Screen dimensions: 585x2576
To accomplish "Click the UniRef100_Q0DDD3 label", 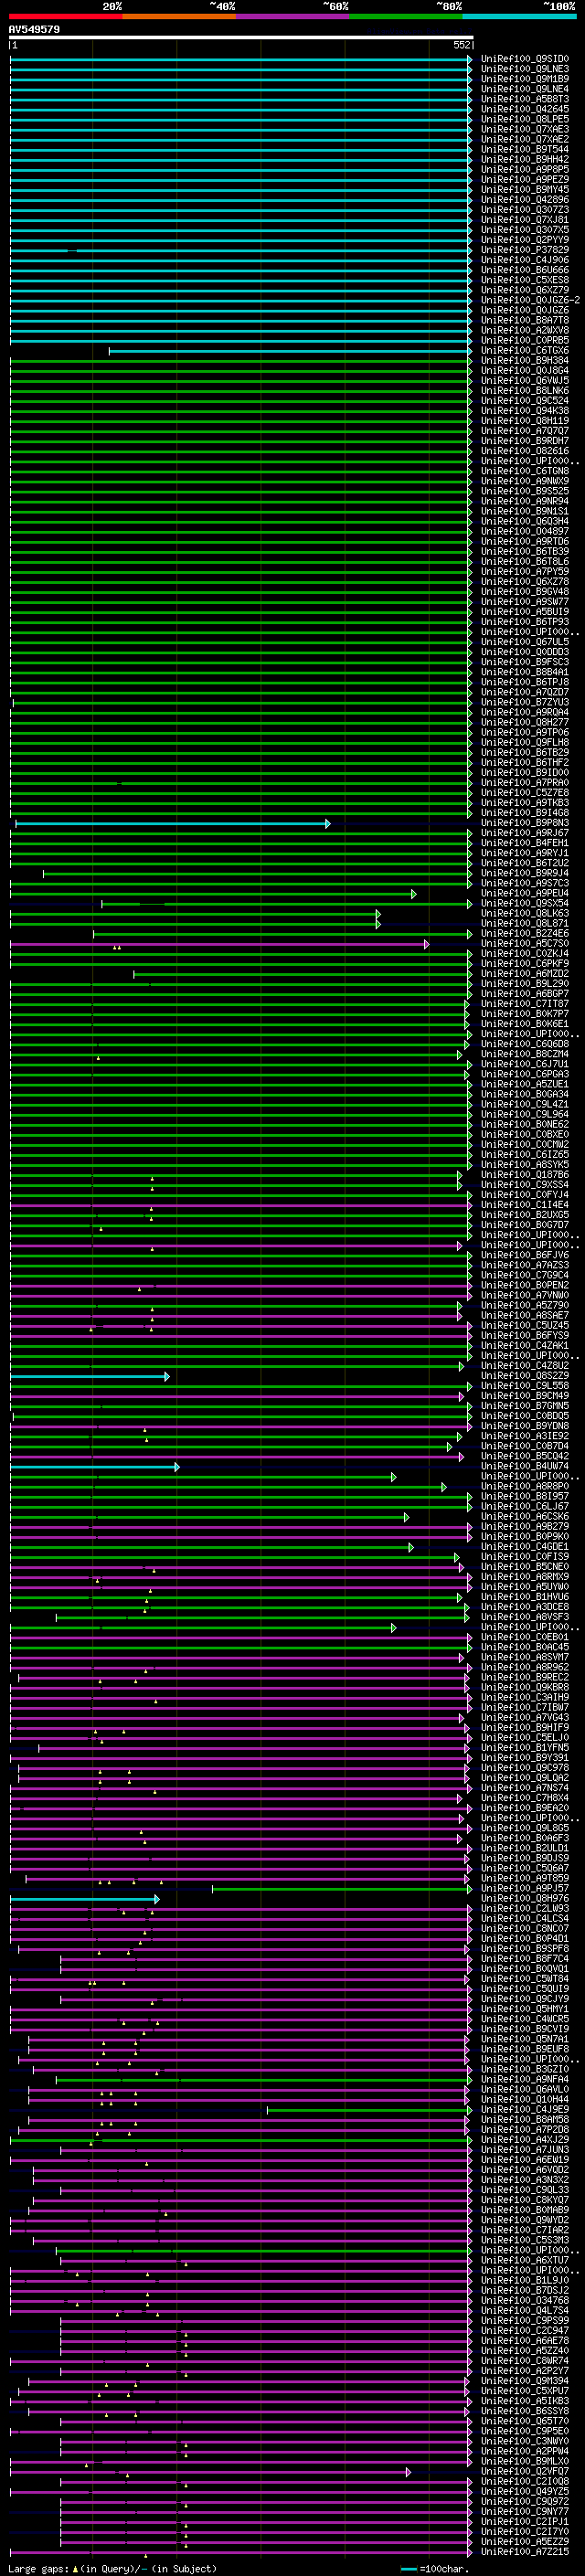I will click(x=525, y=652).
